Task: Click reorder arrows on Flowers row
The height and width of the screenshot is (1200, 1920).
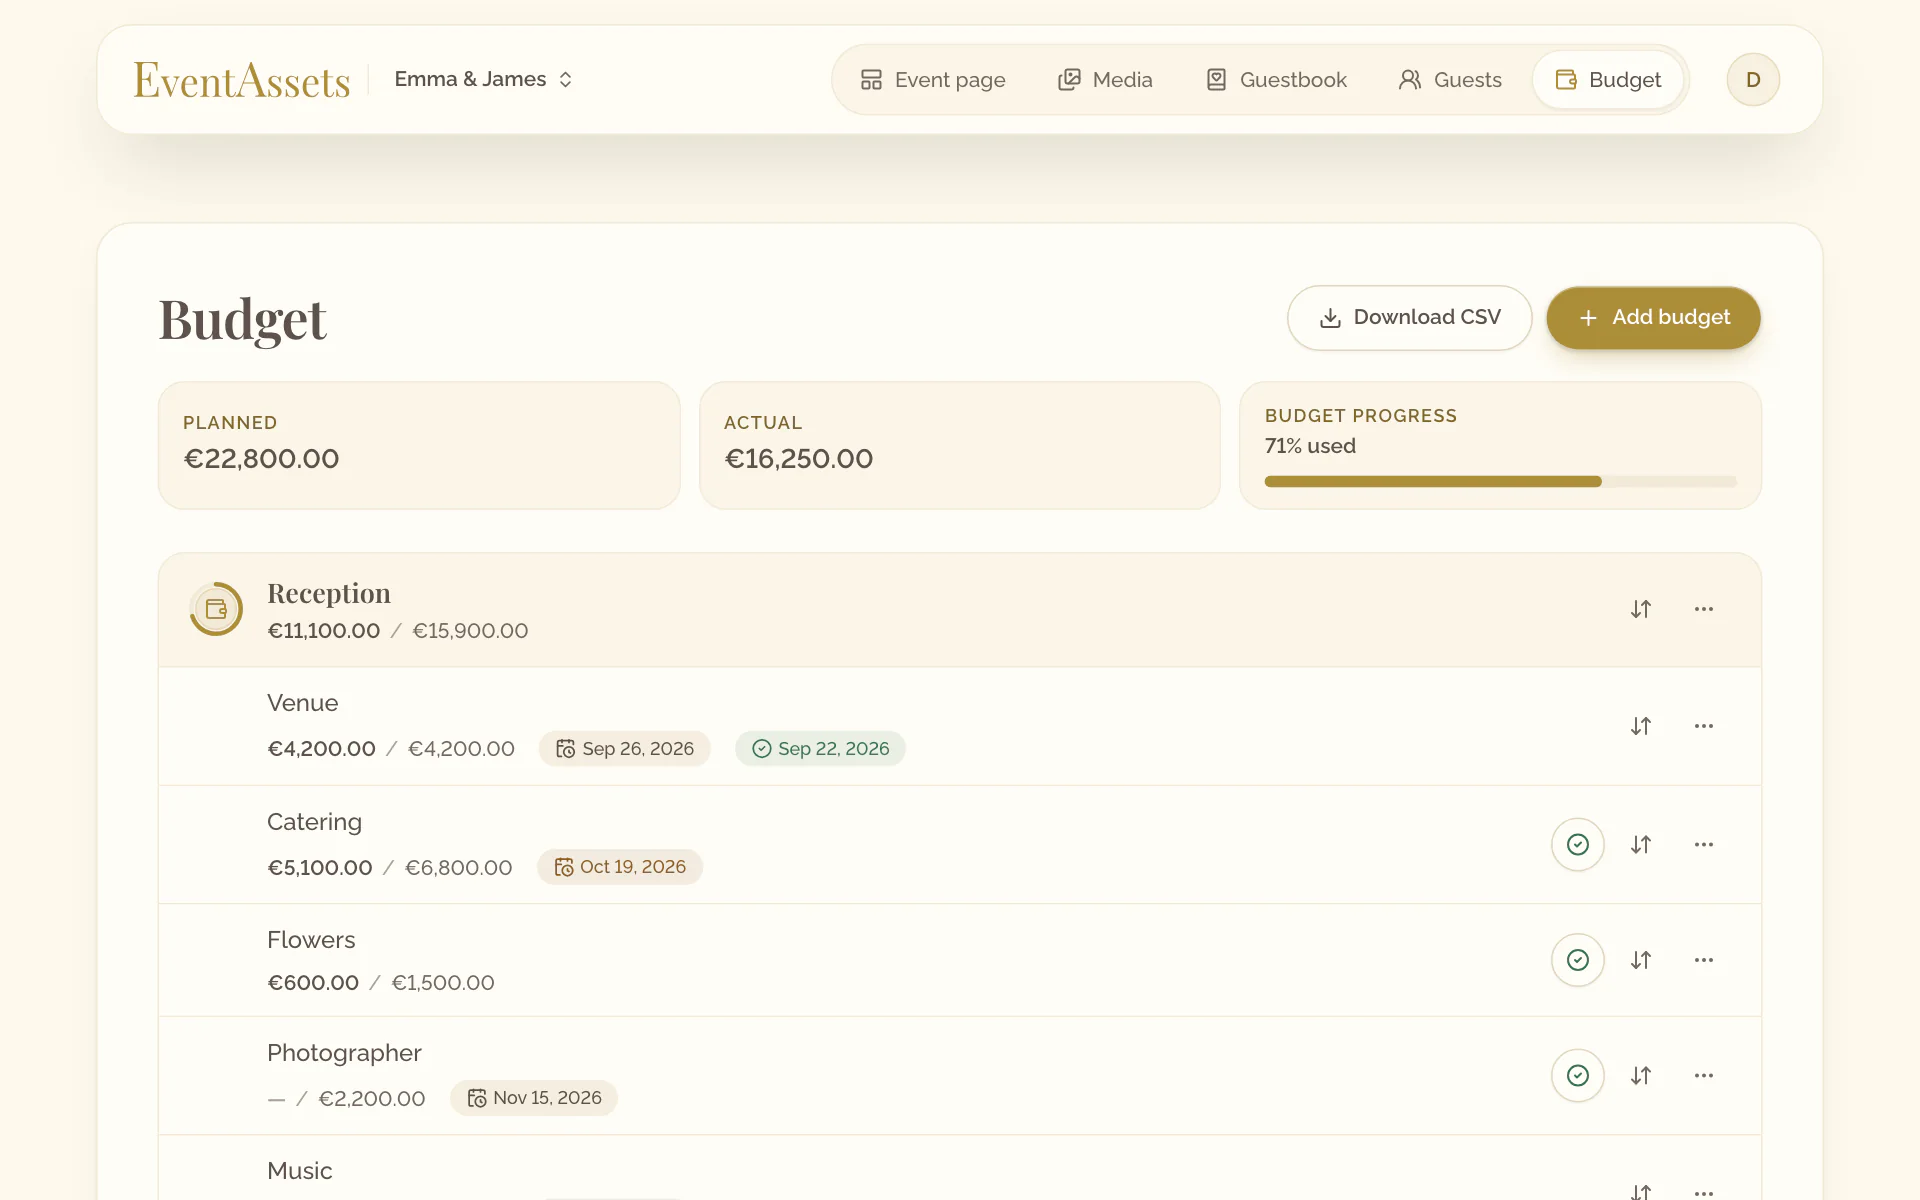Action: pyautogui.click(x=1641, y=960)
